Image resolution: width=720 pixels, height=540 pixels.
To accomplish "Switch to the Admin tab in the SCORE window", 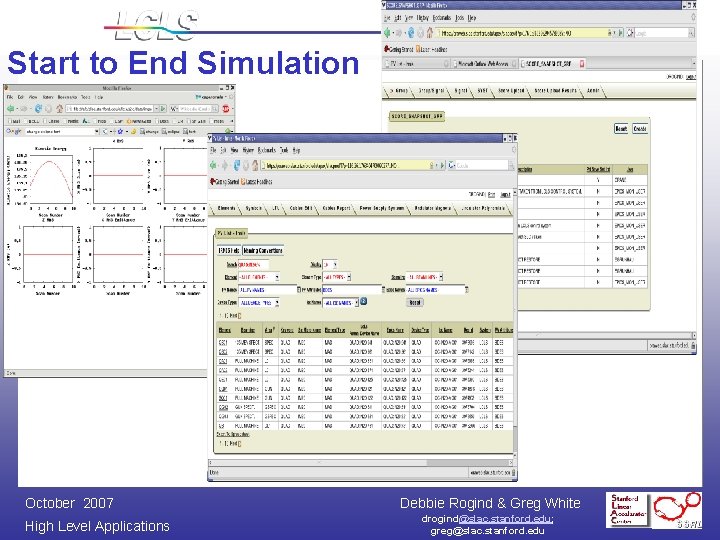I will 593,91.
